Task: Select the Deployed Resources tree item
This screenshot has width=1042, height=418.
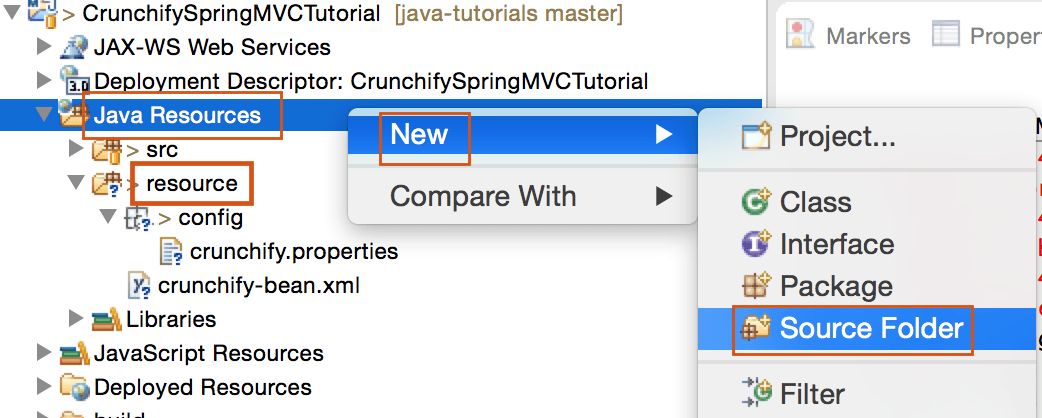Action: click(x=202, y=387)
